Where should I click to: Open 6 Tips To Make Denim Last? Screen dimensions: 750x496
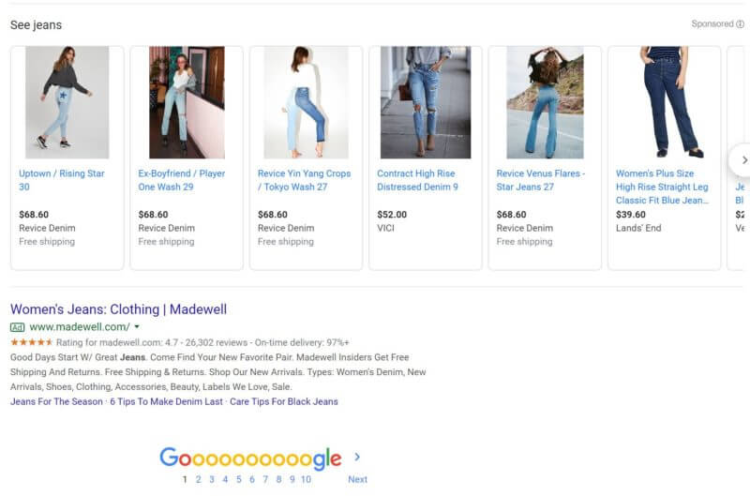click(x=166, y=402)
